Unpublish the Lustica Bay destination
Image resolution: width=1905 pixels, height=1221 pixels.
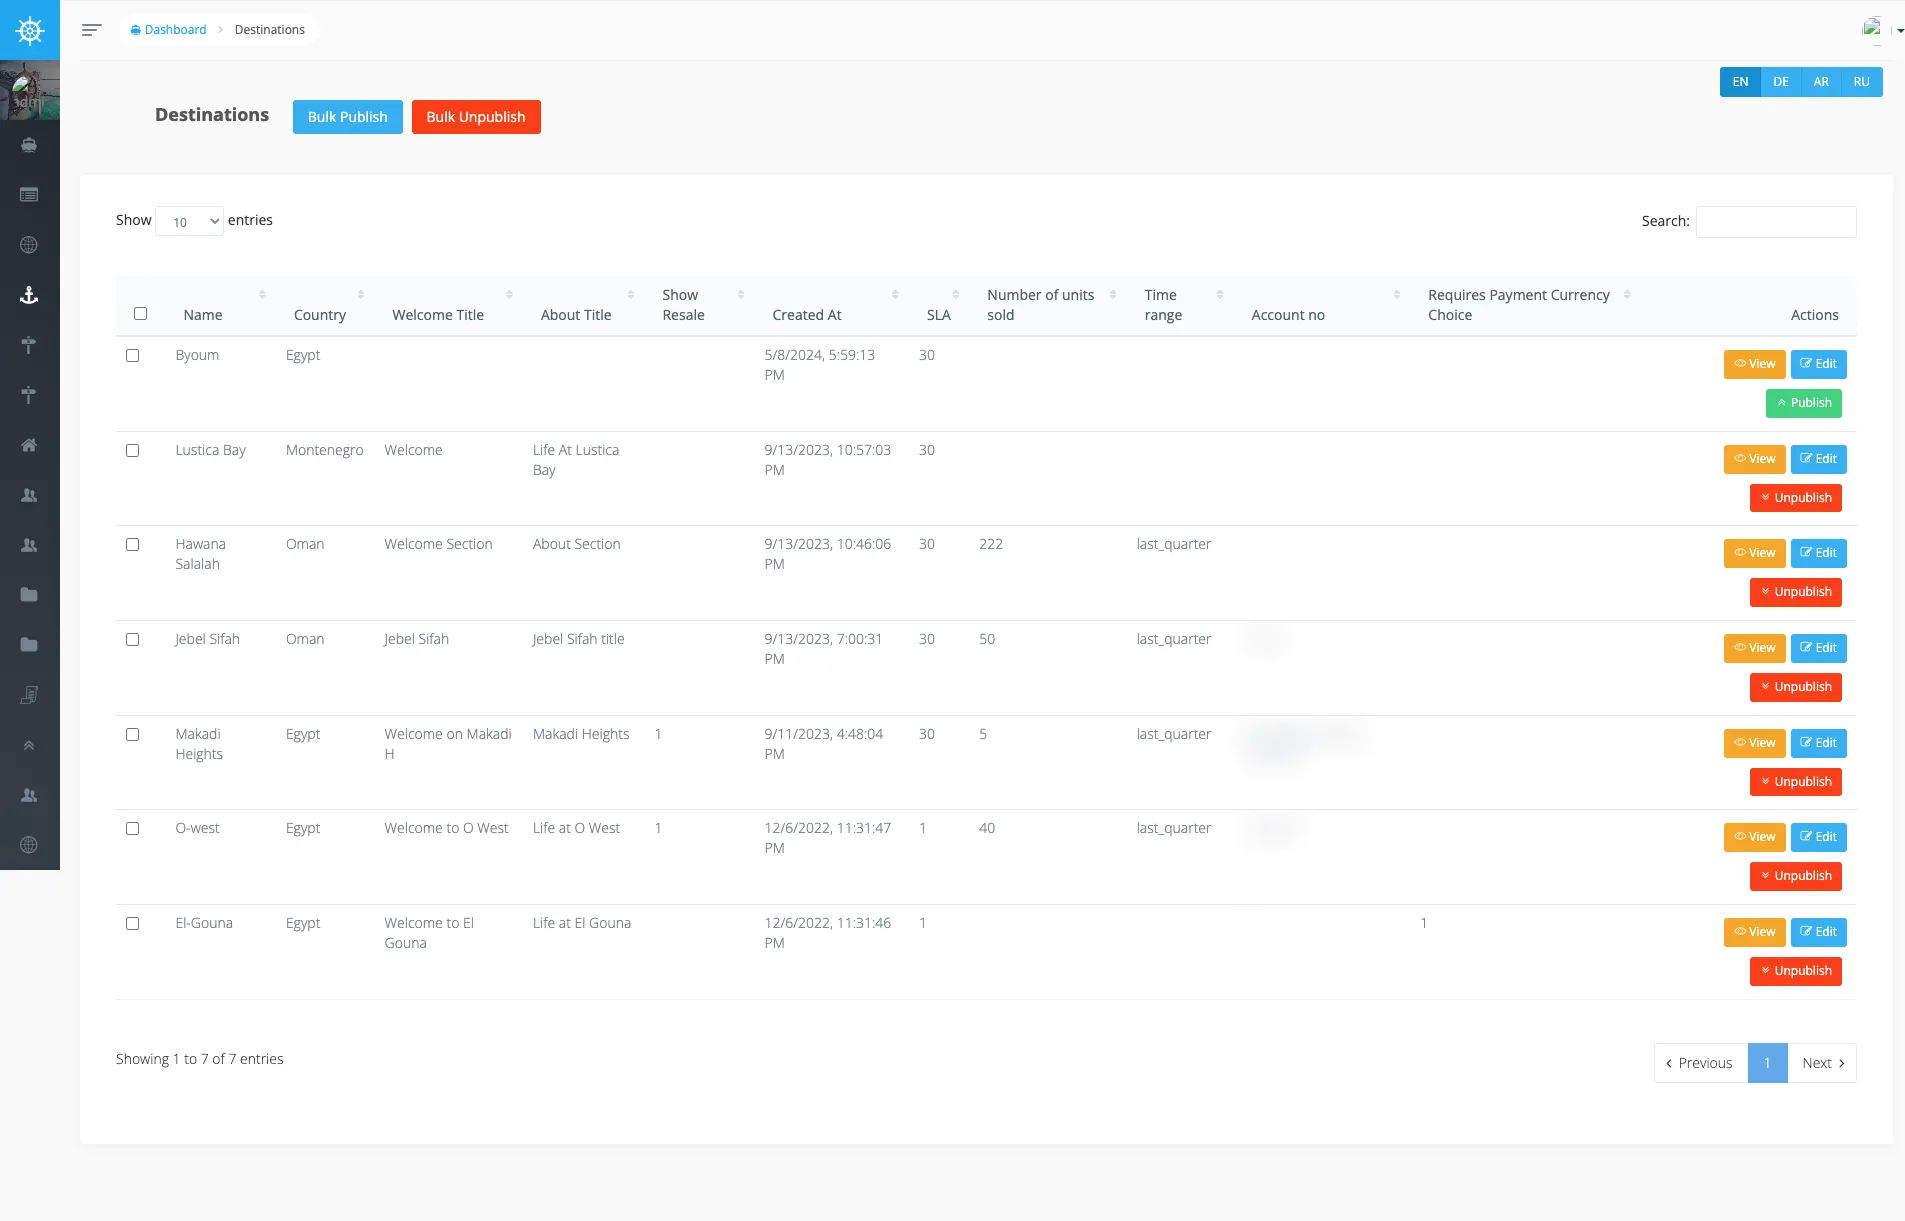tap(1796, 498)
